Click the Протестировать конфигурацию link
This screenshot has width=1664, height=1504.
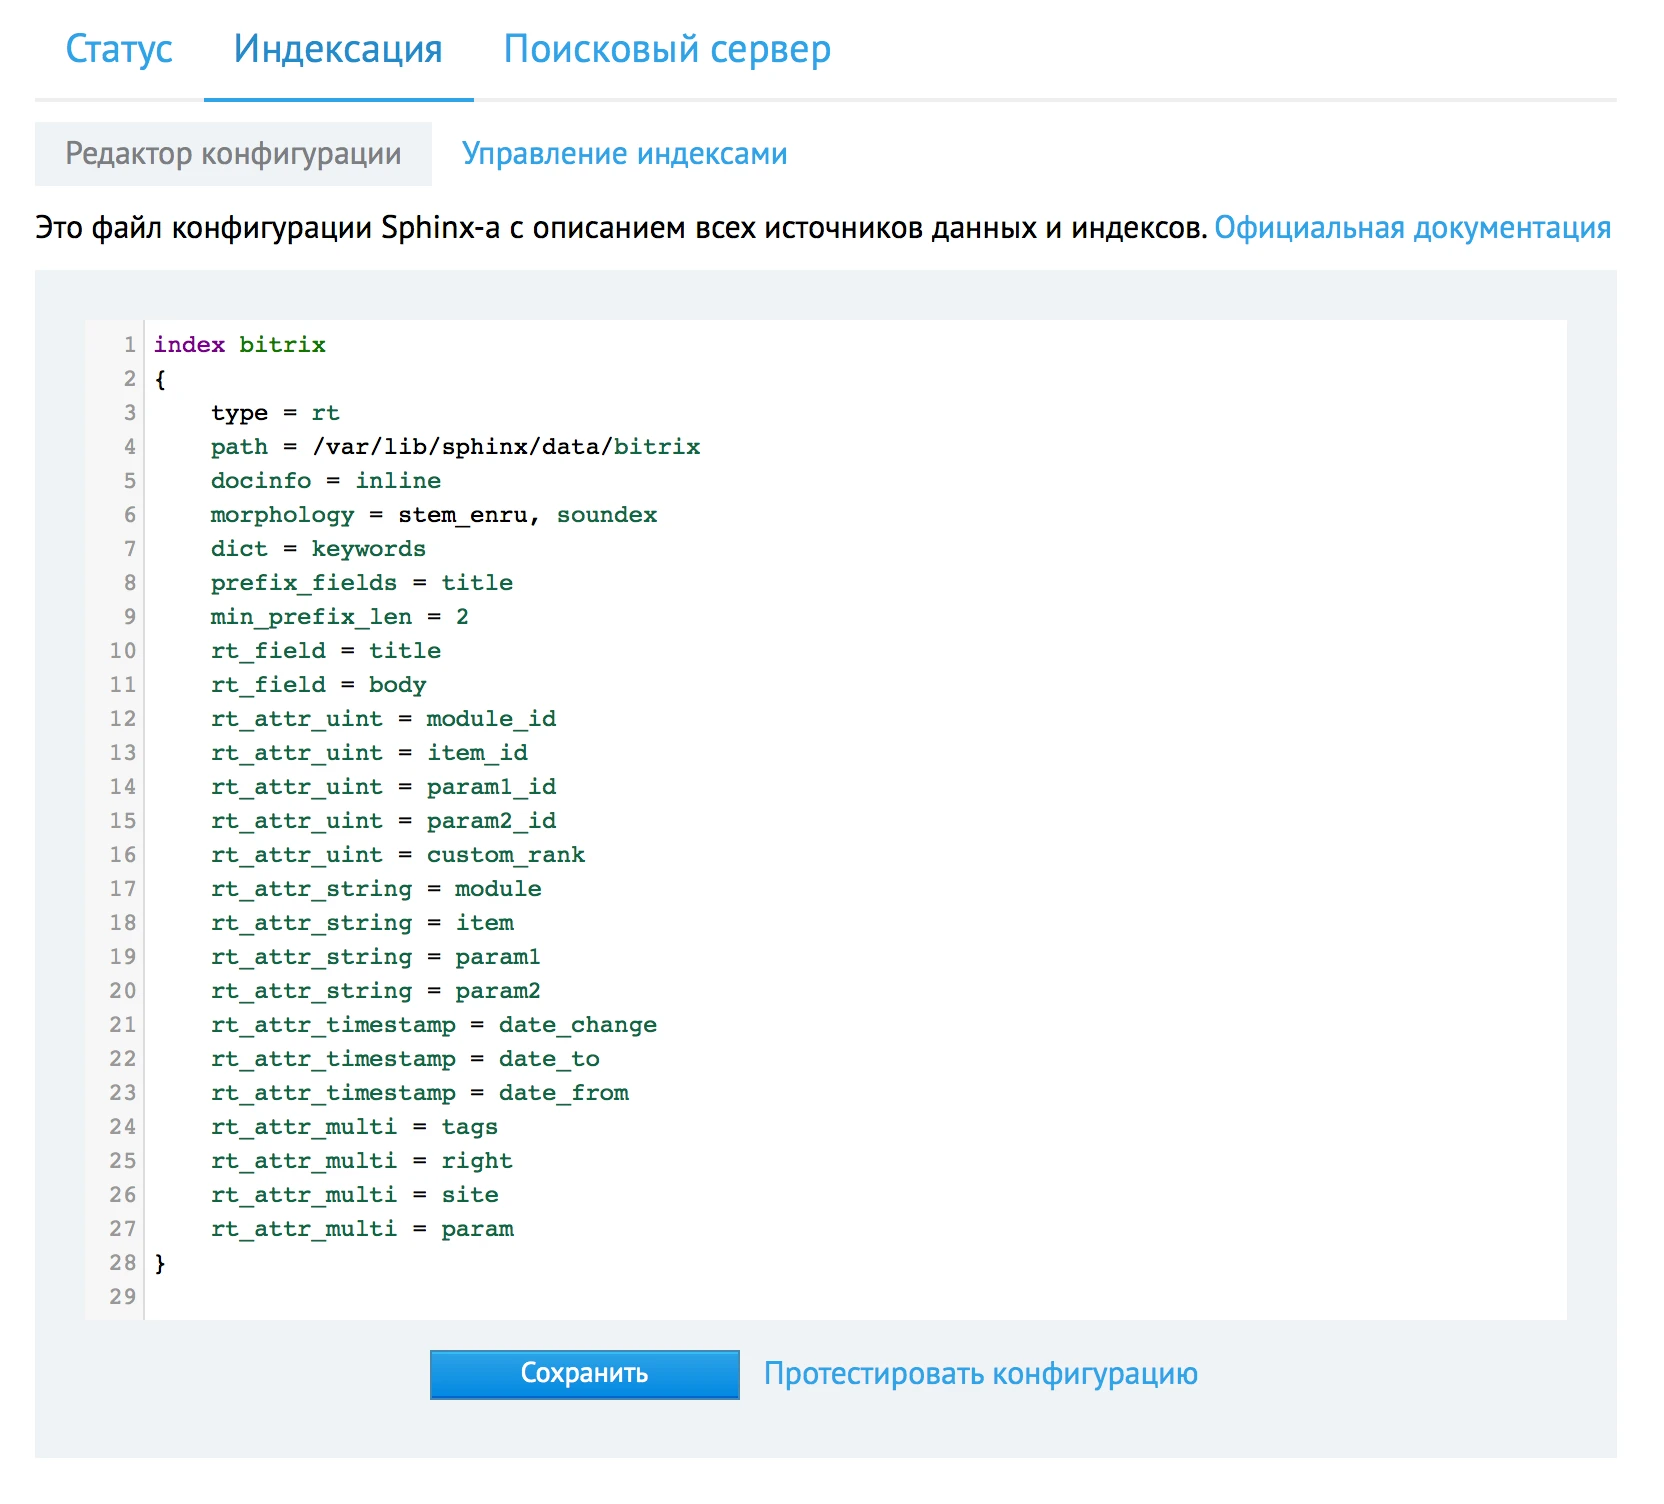[x=980, y=1374]
